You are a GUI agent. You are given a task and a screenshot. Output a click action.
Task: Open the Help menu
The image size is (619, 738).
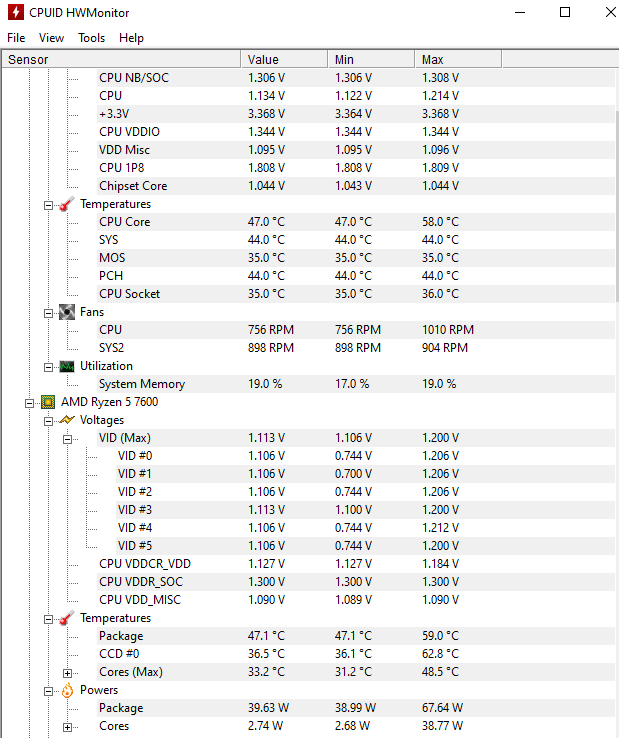click(131, 38)
